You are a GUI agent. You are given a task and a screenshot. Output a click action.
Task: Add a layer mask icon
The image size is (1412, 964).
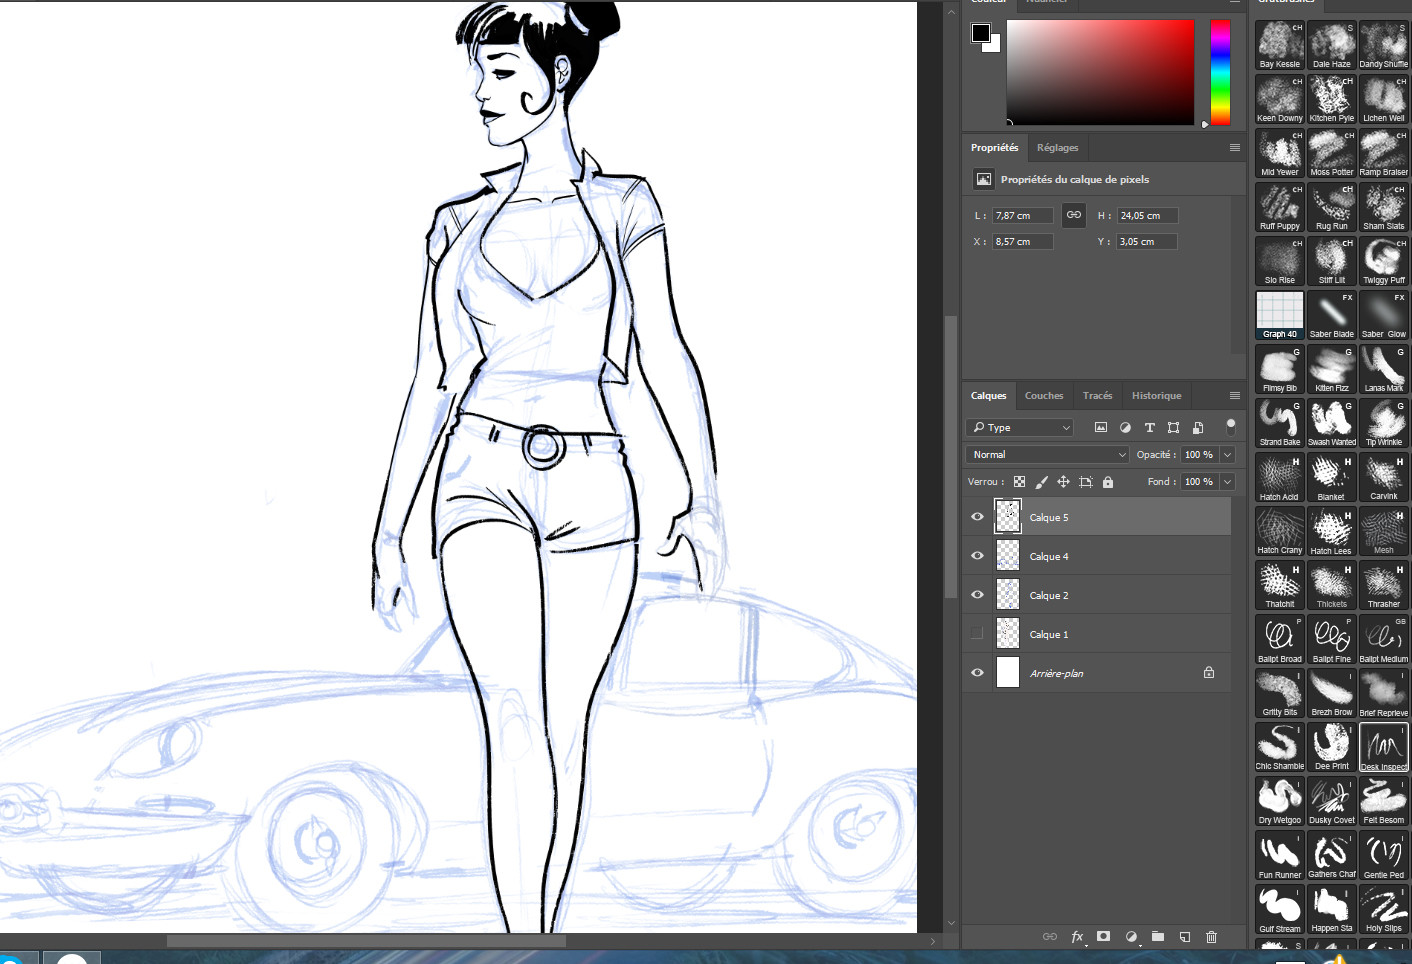pyautogui.click(x=1103, y=937)
